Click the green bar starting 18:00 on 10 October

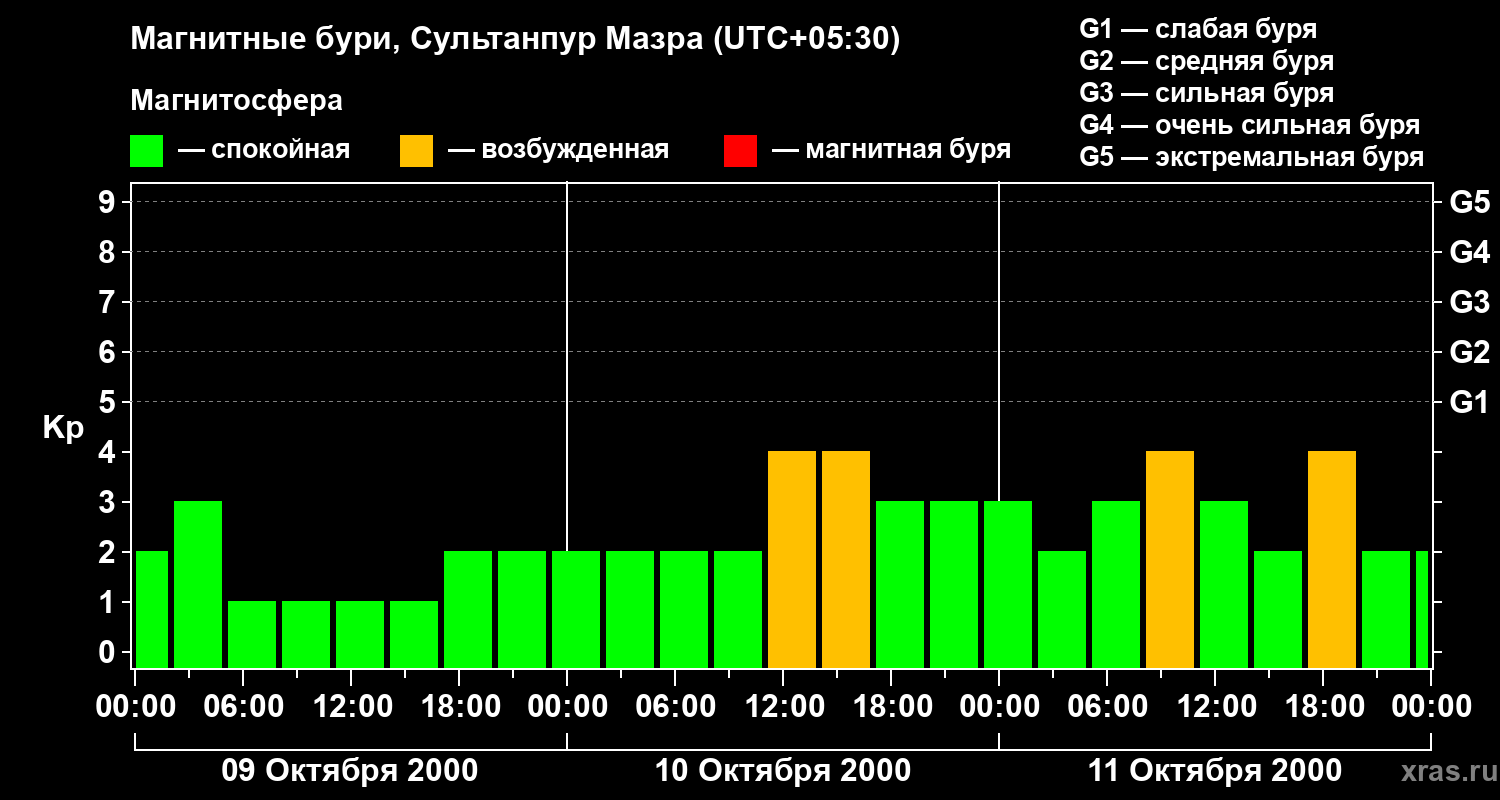[900, 584]
